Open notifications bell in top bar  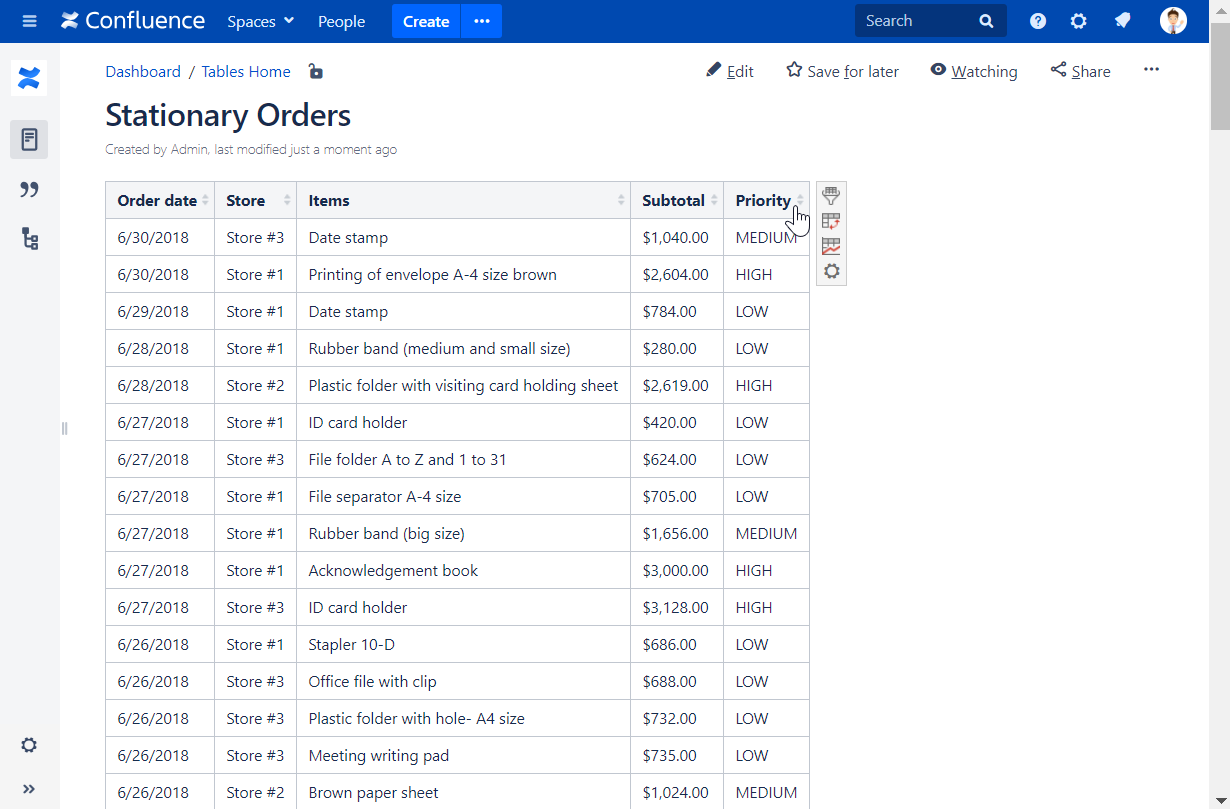[x=1122, y=20]
